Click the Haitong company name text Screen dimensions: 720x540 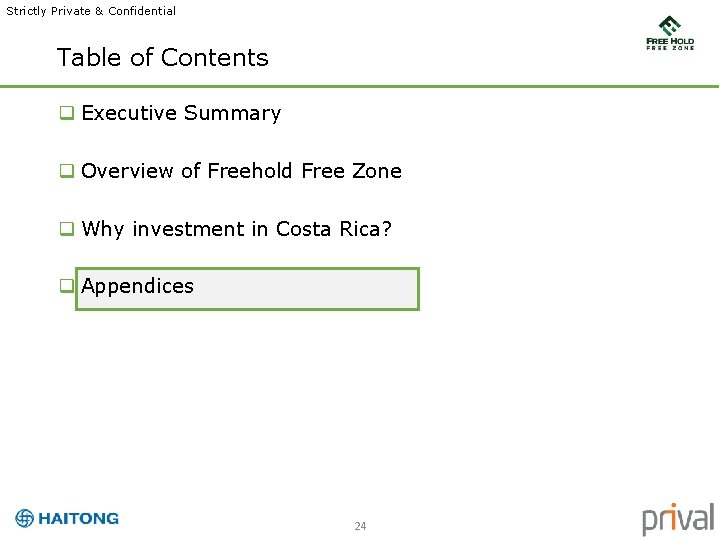pos(79,518)
